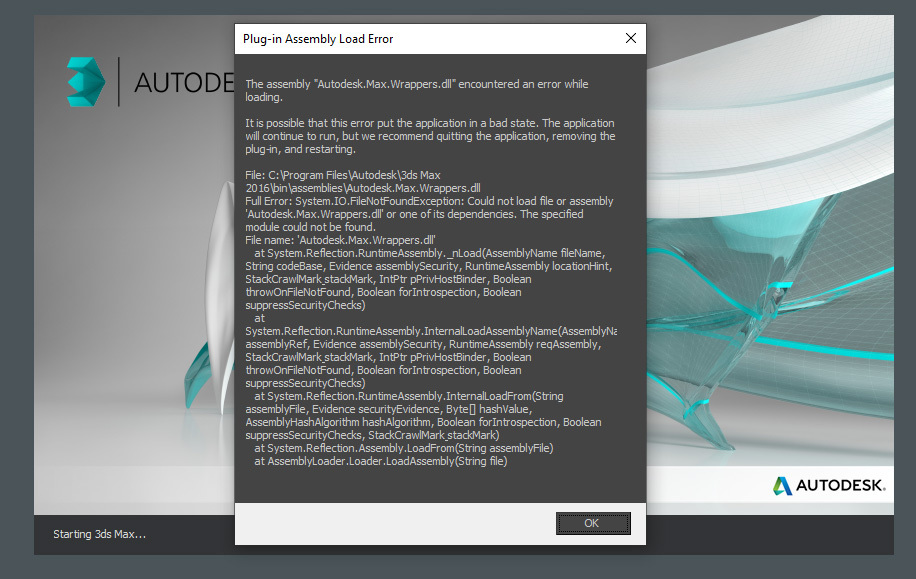
Task: Click the line starting "The assembly "Autodesk.Max.Wrappers.dll" encountered"
Action: click(417, 84)
